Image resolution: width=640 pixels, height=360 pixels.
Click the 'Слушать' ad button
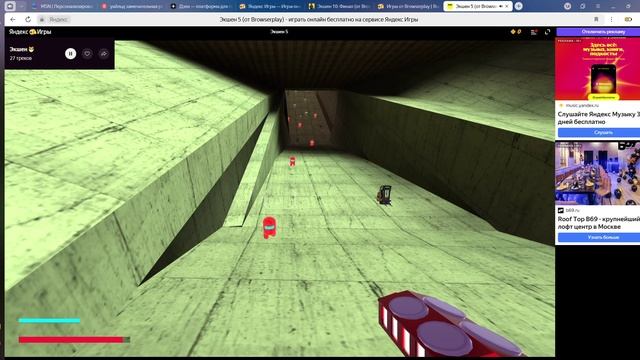coord(599,133)
